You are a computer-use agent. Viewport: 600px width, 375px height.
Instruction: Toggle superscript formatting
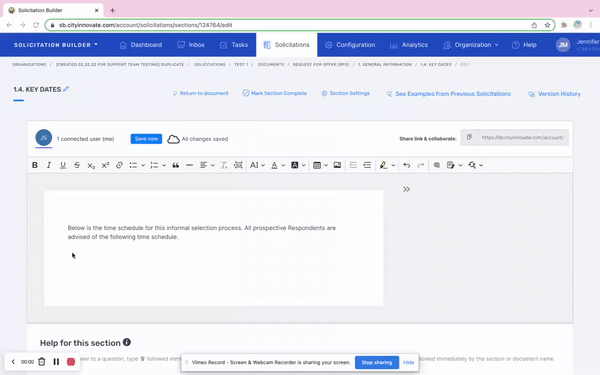point(105,165)
